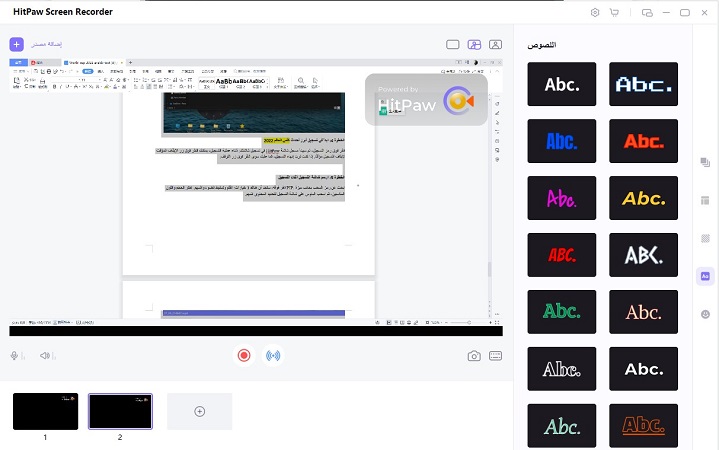Open the settings gear in title bar
The width and height of the screenshot is (719, 450).
click(x=595, y=12)
